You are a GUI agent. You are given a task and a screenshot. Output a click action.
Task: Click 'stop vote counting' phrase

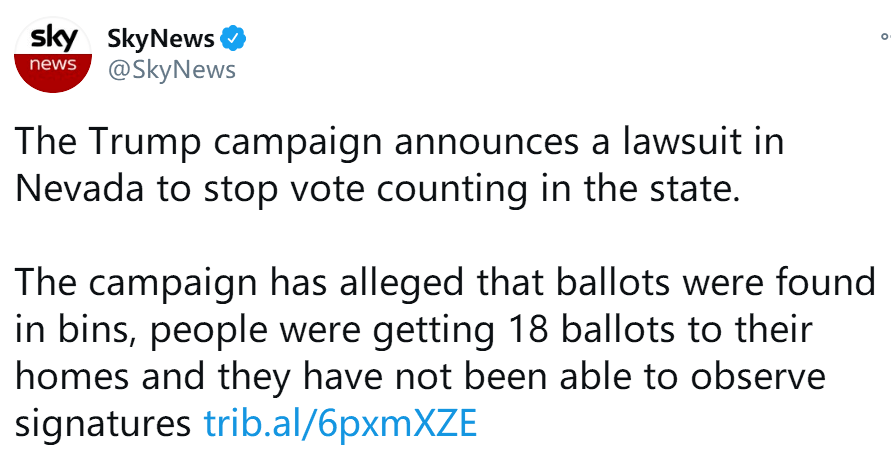click(x=365, y=190)
